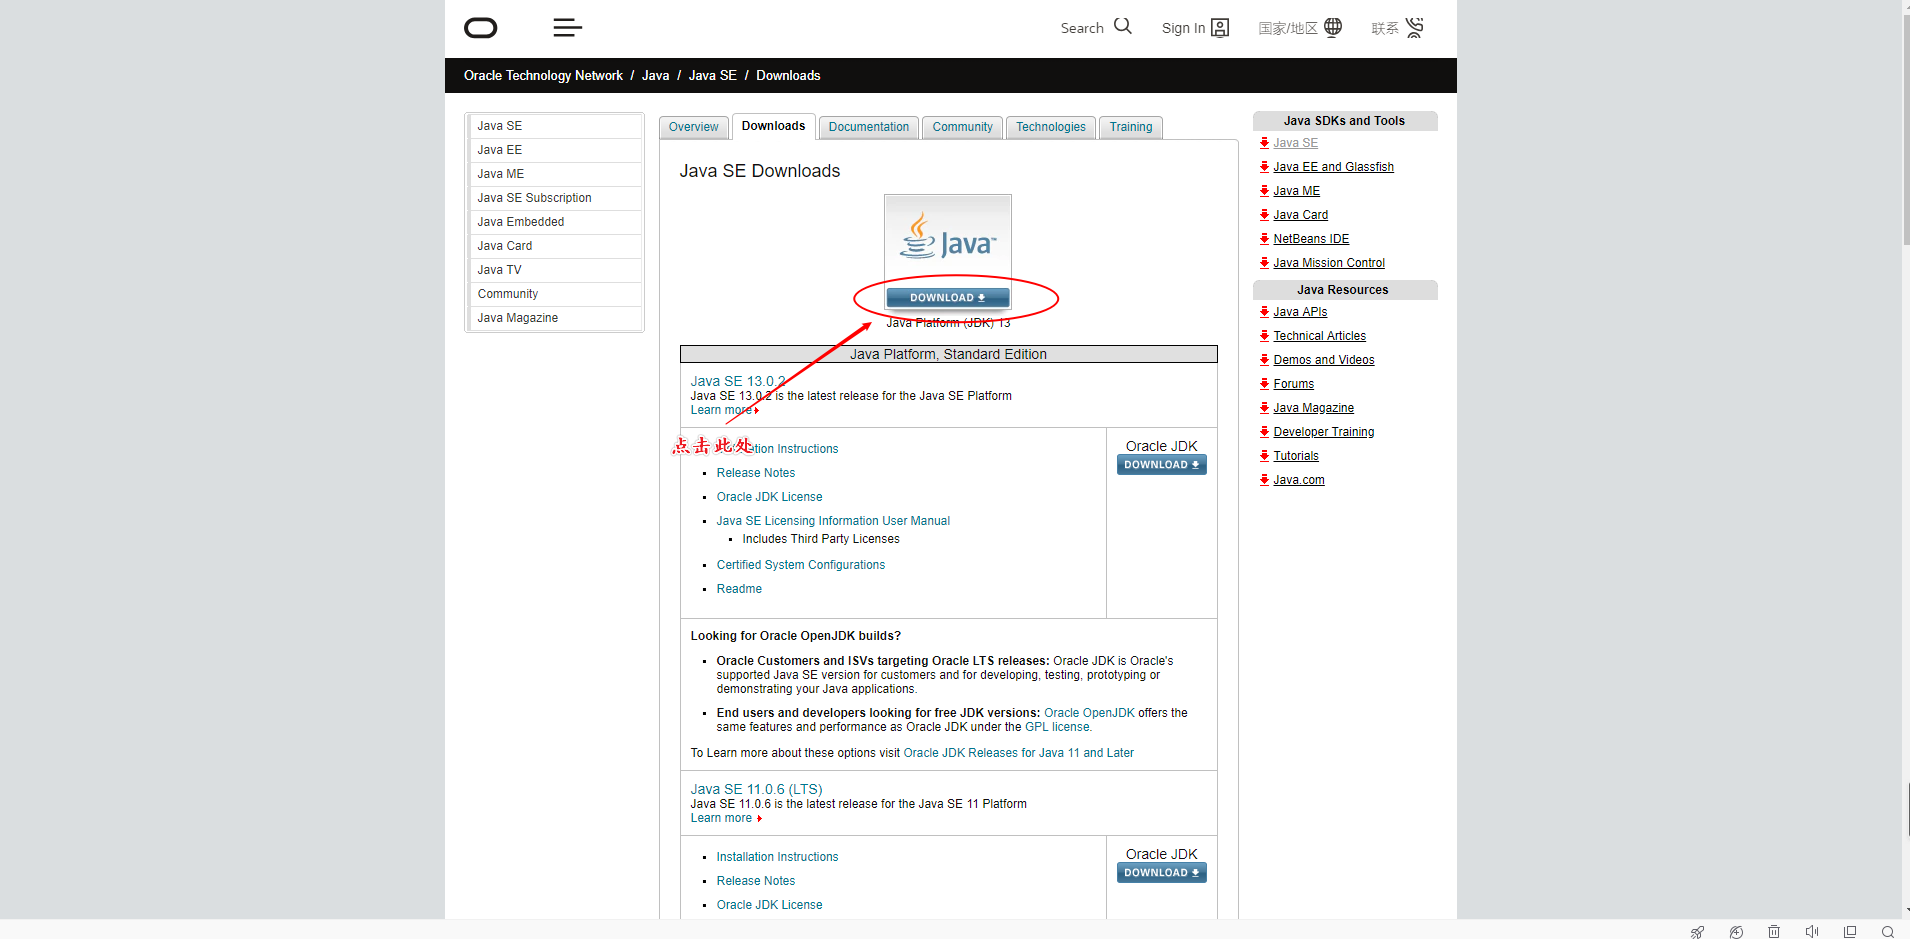Image resolution: width=1910 pixels, height=939 pixels.
Task: Click Oracle Technology Network in the breadcrumb
Action: (x=543, y=75)
